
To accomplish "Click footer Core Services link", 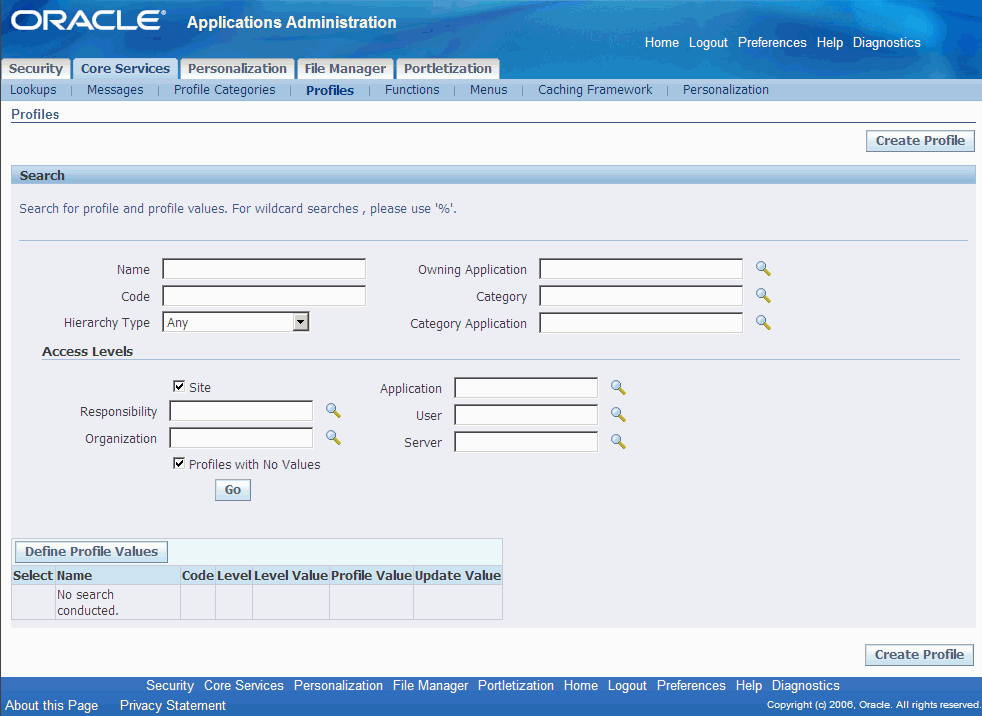I will coord(244,685).
